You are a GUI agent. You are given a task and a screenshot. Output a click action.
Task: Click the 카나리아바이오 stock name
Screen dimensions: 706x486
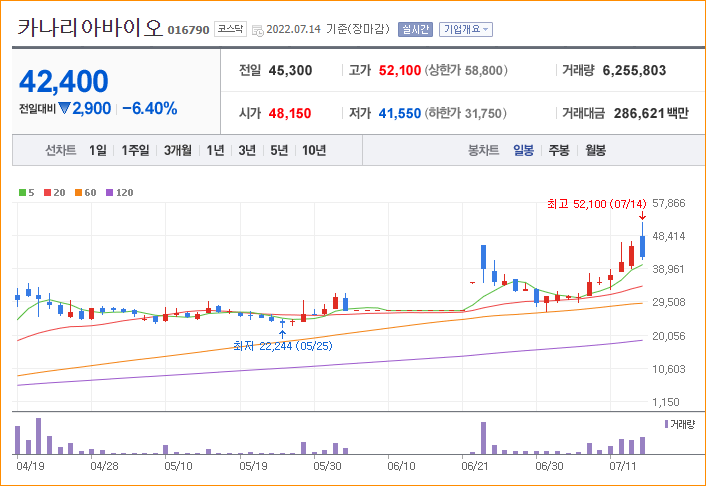point(90,28)
